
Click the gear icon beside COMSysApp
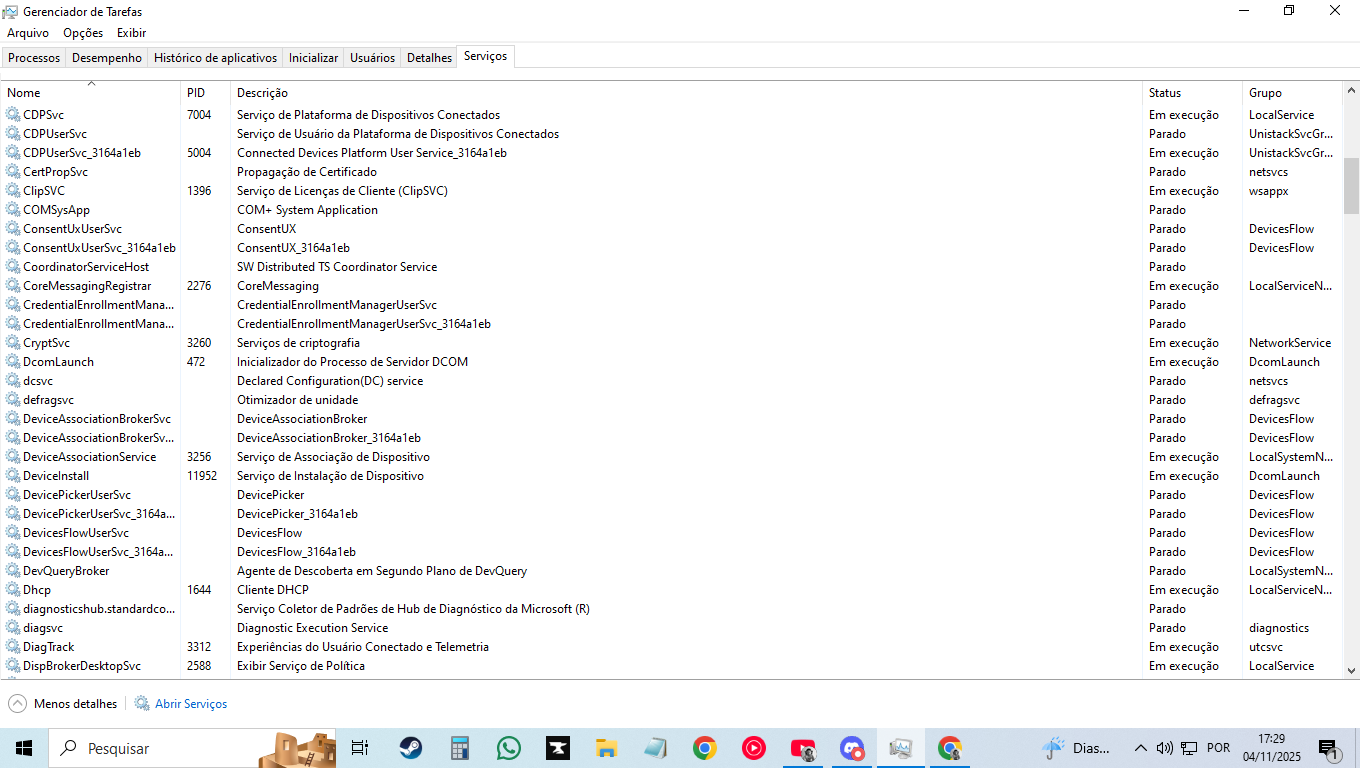(13, 210)
